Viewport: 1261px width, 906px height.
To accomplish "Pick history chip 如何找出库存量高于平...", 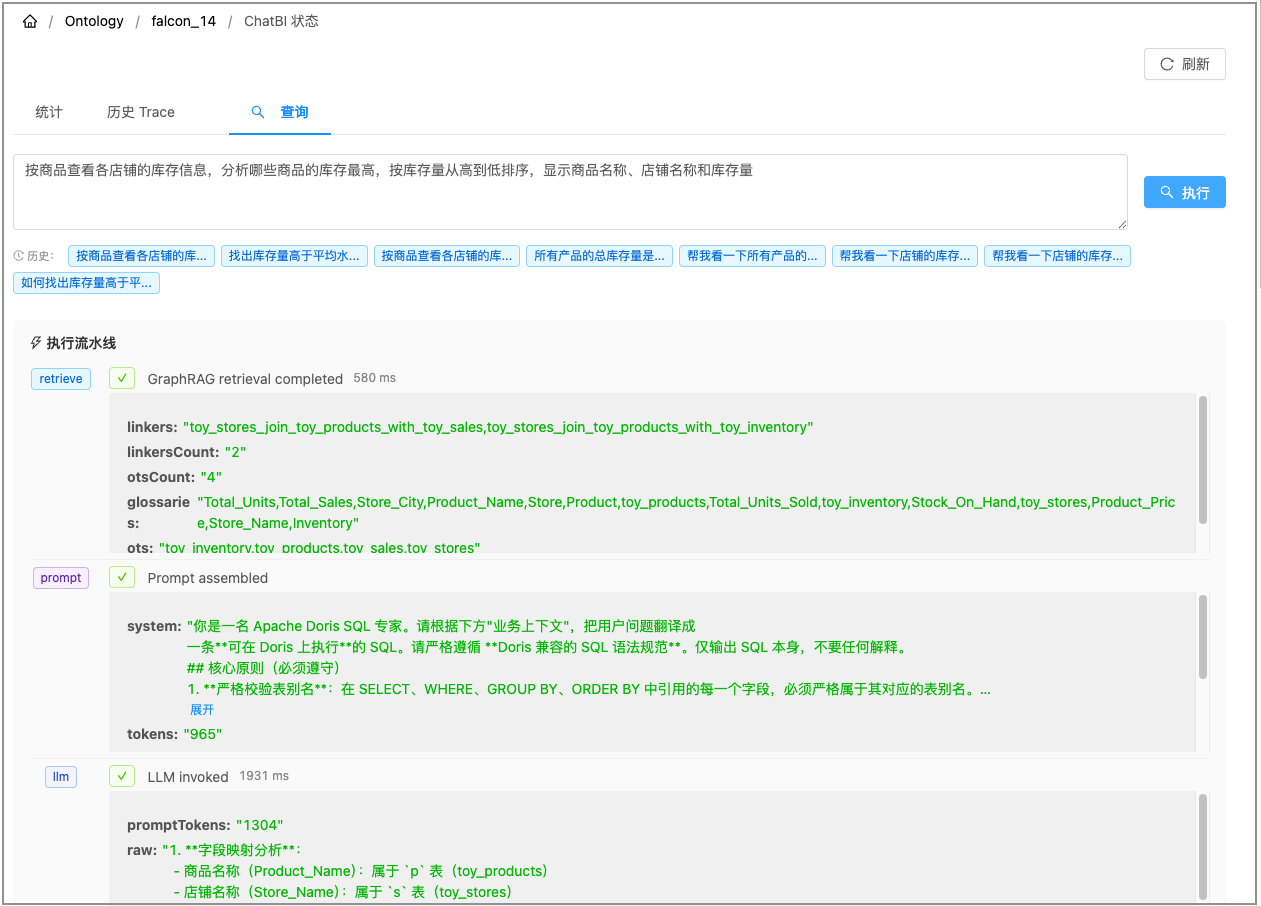I will click(x=86, y=283).
